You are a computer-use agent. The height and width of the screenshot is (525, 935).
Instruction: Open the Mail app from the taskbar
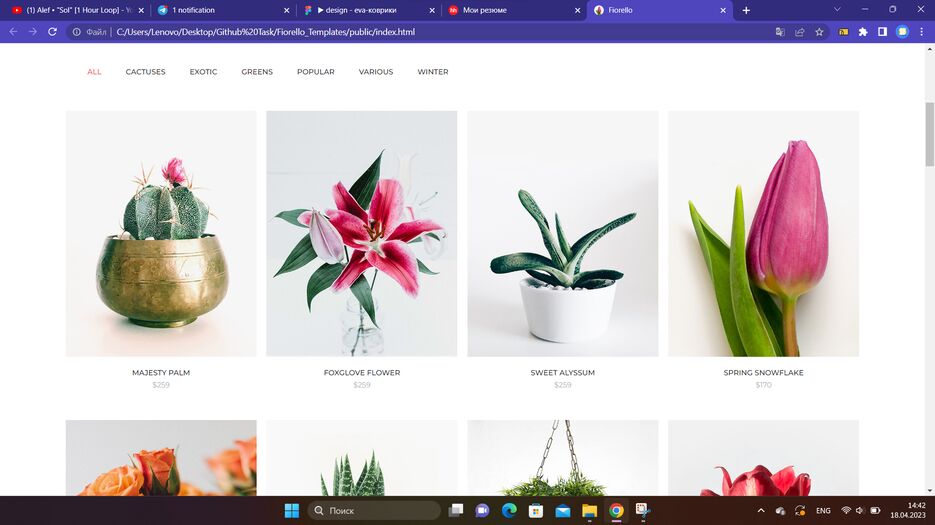pos(563,511)
